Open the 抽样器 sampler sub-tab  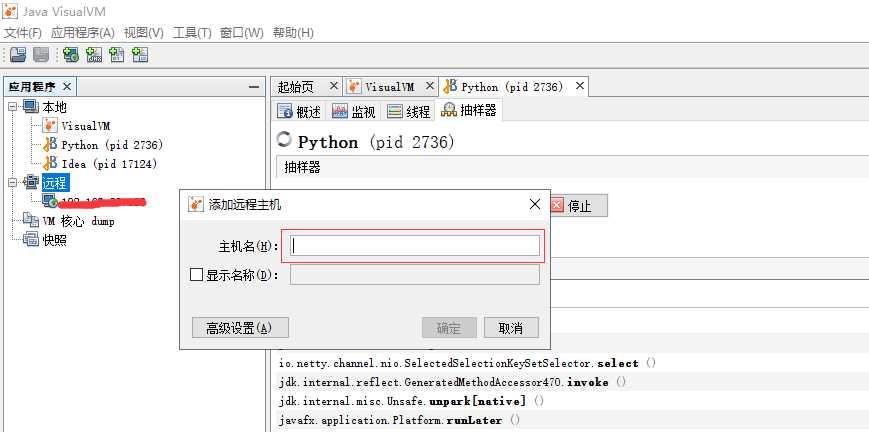coord(469,110)
